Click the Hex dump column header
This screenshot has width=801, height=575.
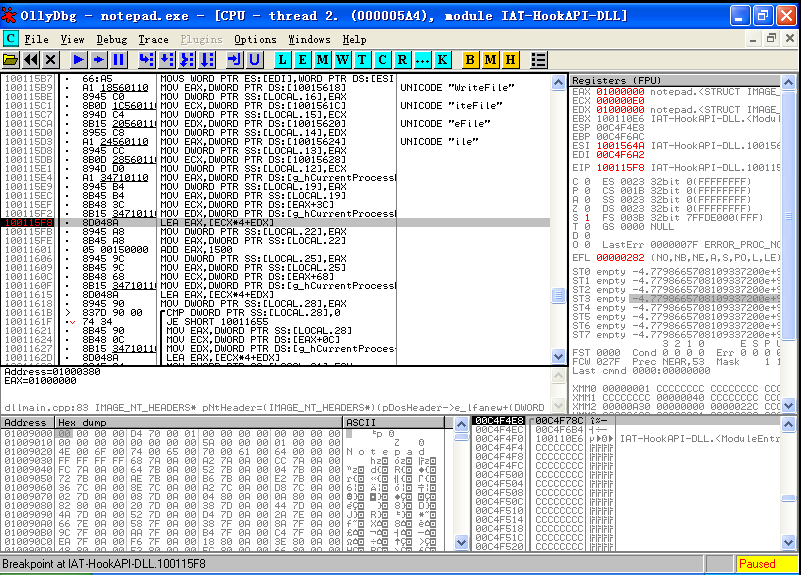[198, 423]
